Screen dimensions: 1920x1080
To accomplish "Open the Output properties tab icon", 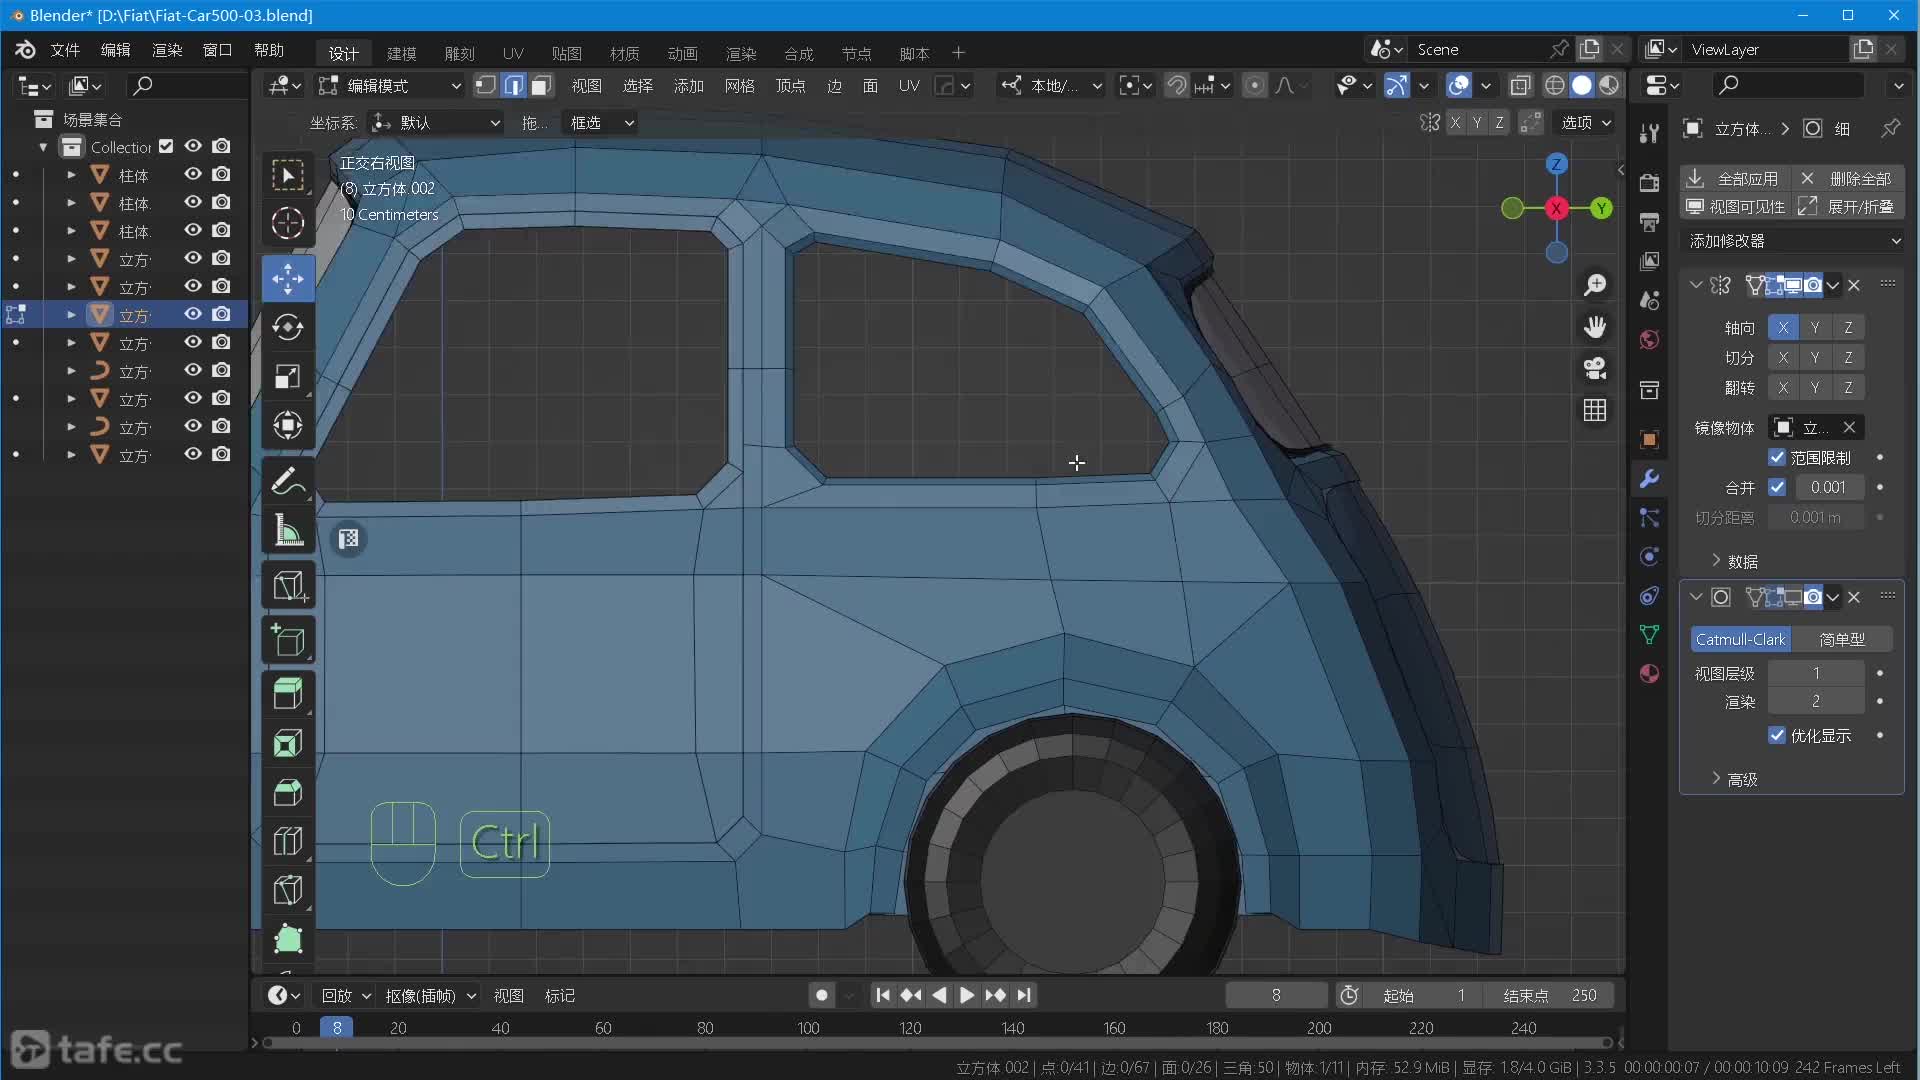I will [x=1649, y=221].
